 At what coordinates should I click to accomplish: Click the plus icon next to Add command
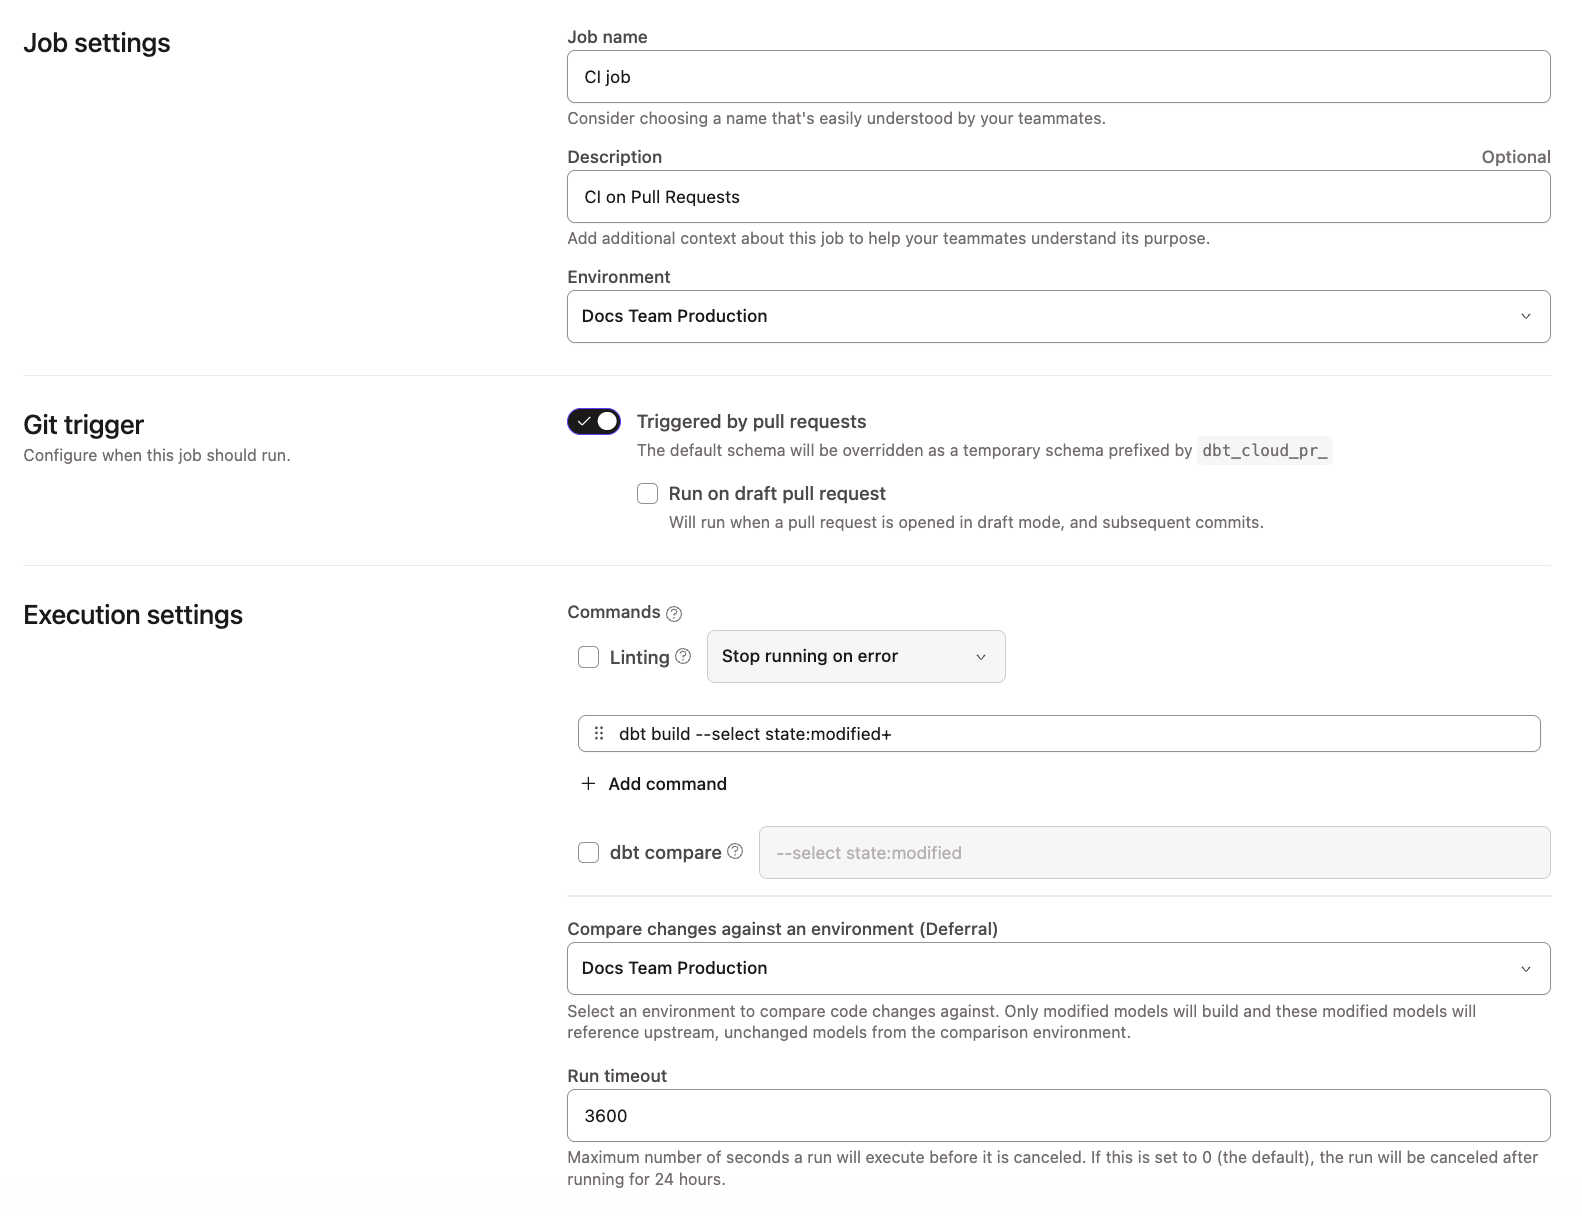(x=587, y=784)
